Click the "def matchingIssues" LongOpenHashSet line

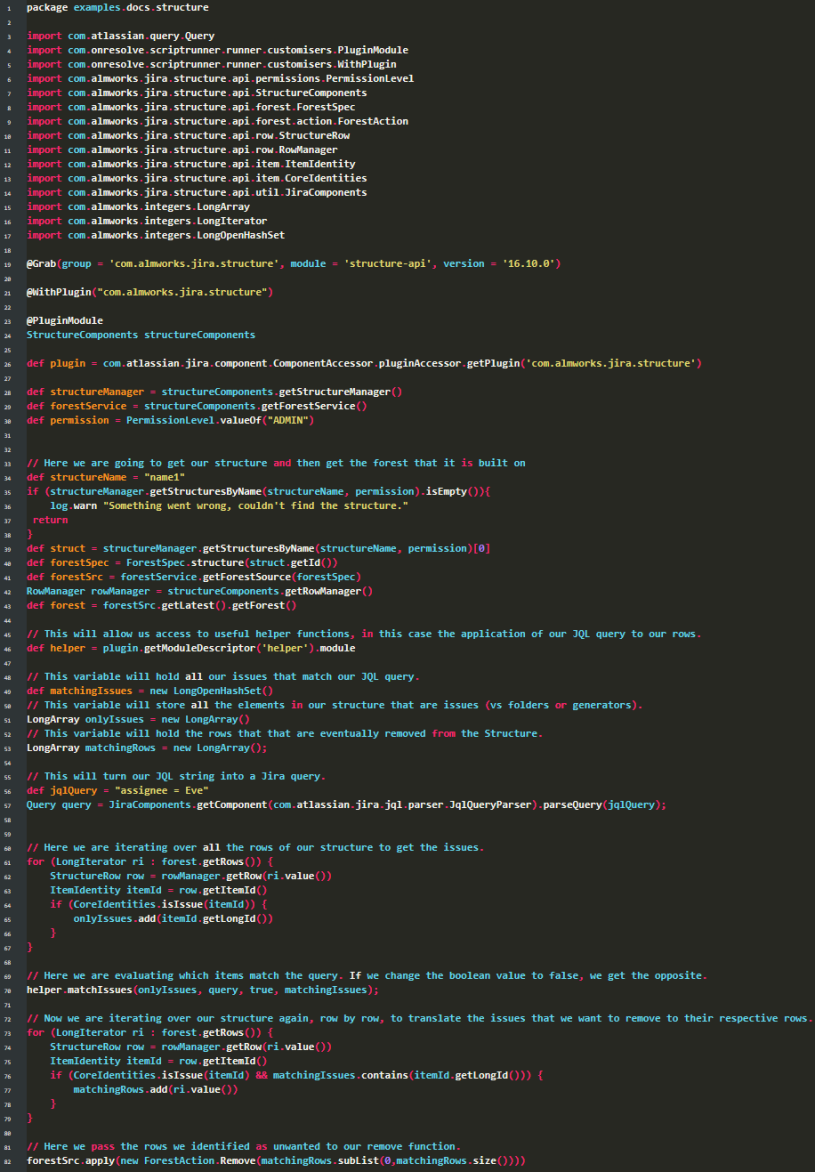(x=150, y=691)
